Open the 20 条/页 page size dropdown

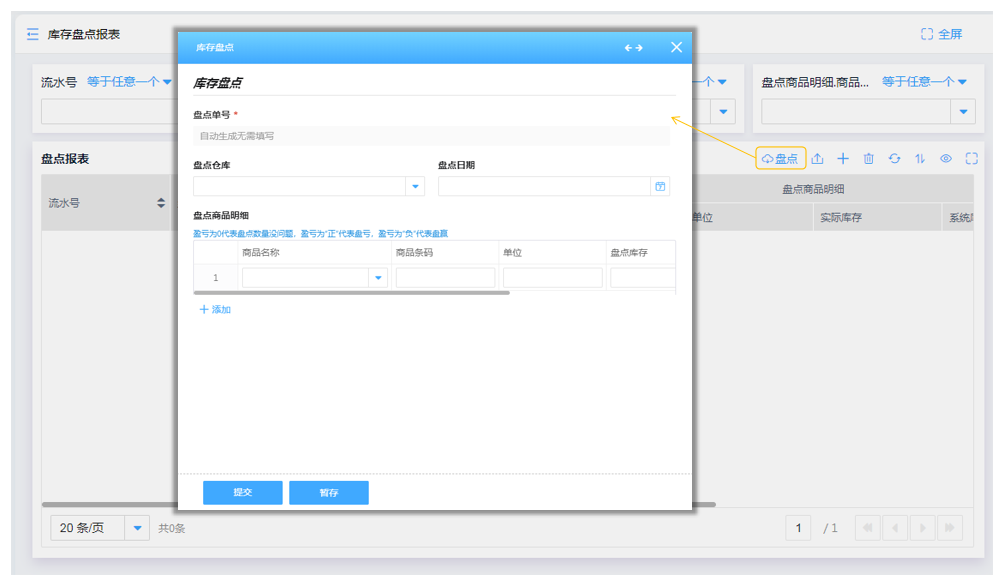(138, 528)
